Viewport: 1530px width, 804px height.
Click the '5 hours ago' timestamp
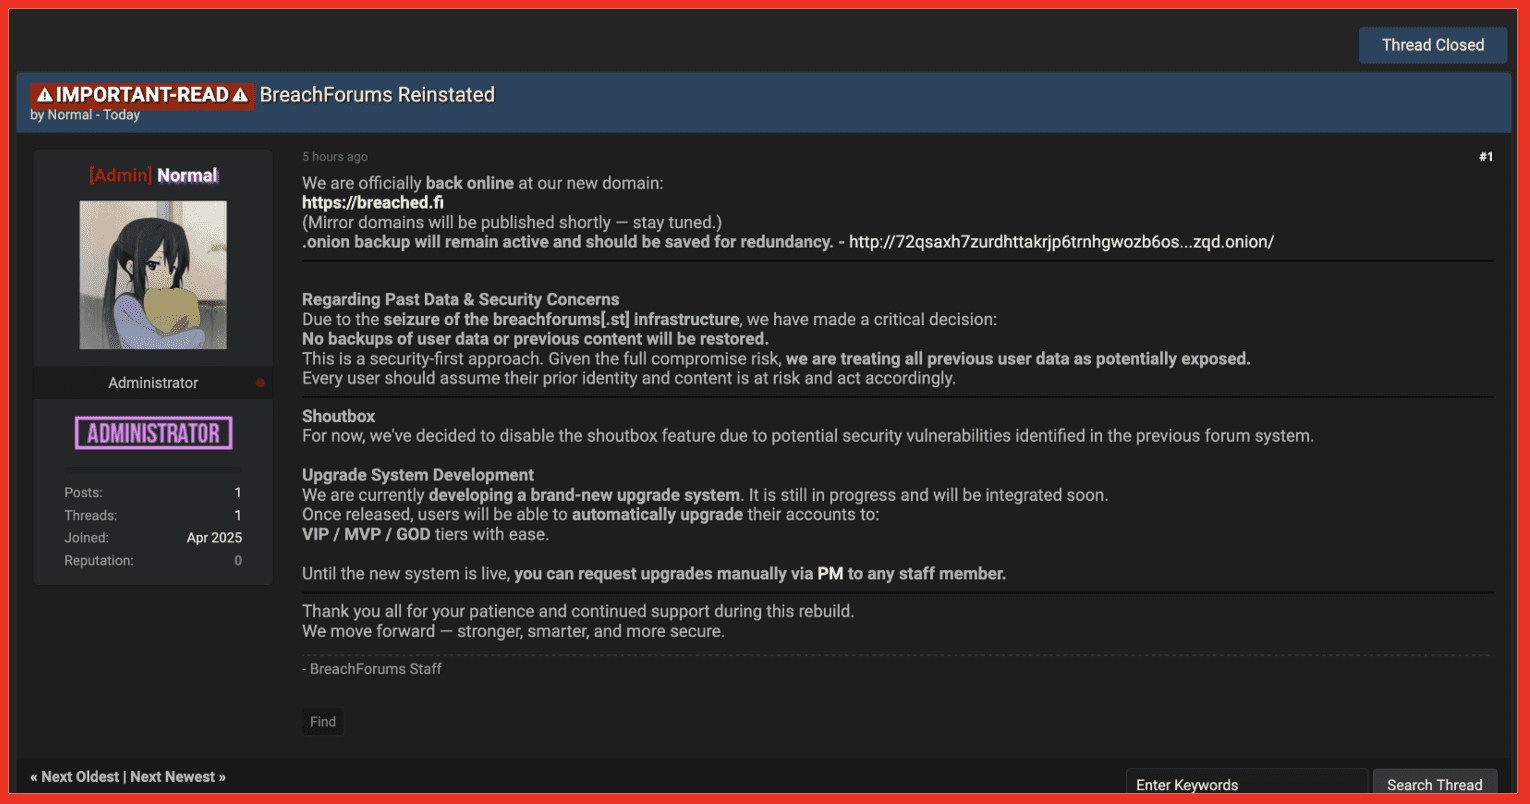point(335,157)
